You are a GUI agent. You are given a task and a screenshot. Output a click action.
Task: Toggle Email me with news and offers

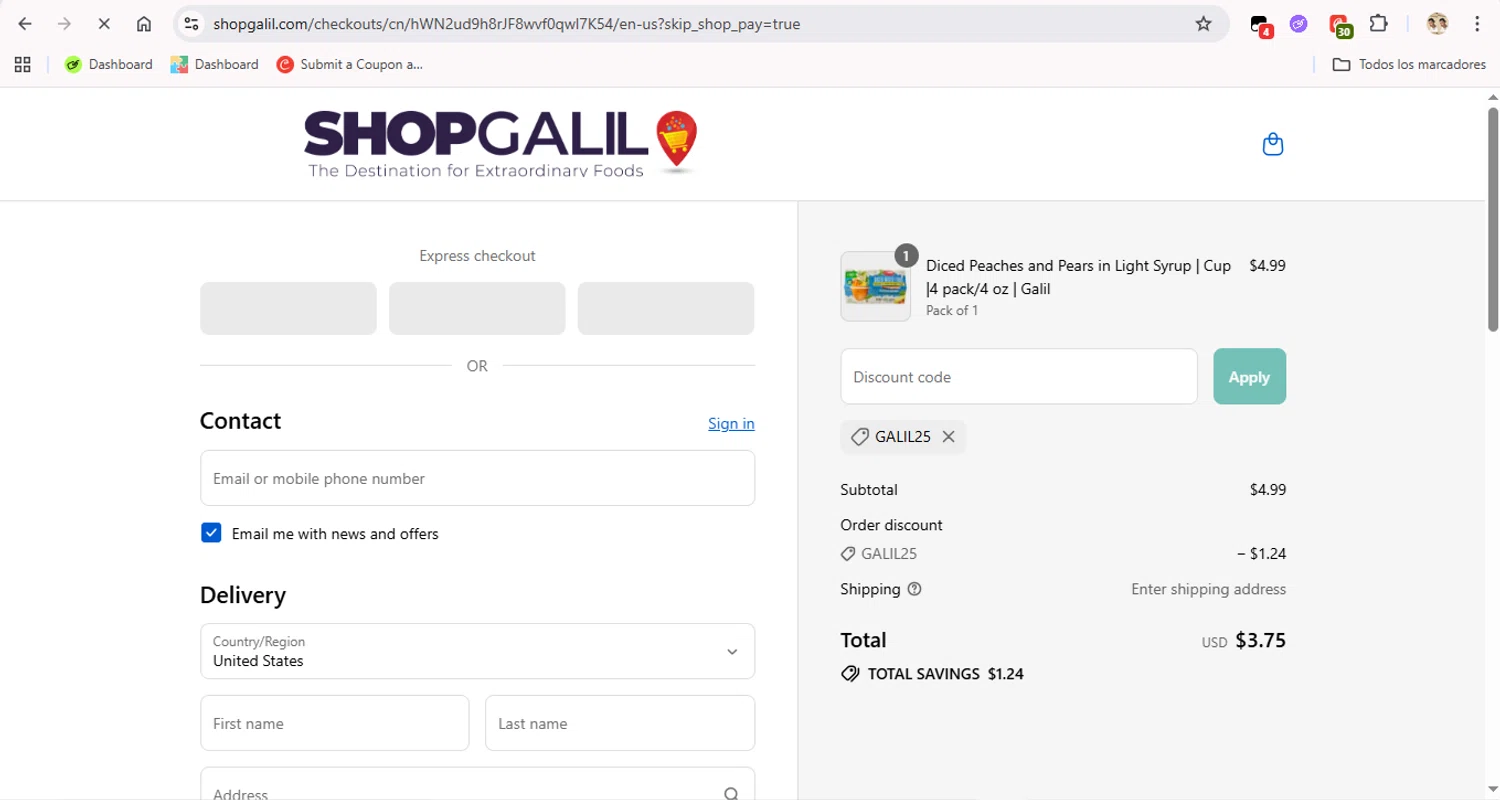[x=211, y=533]
